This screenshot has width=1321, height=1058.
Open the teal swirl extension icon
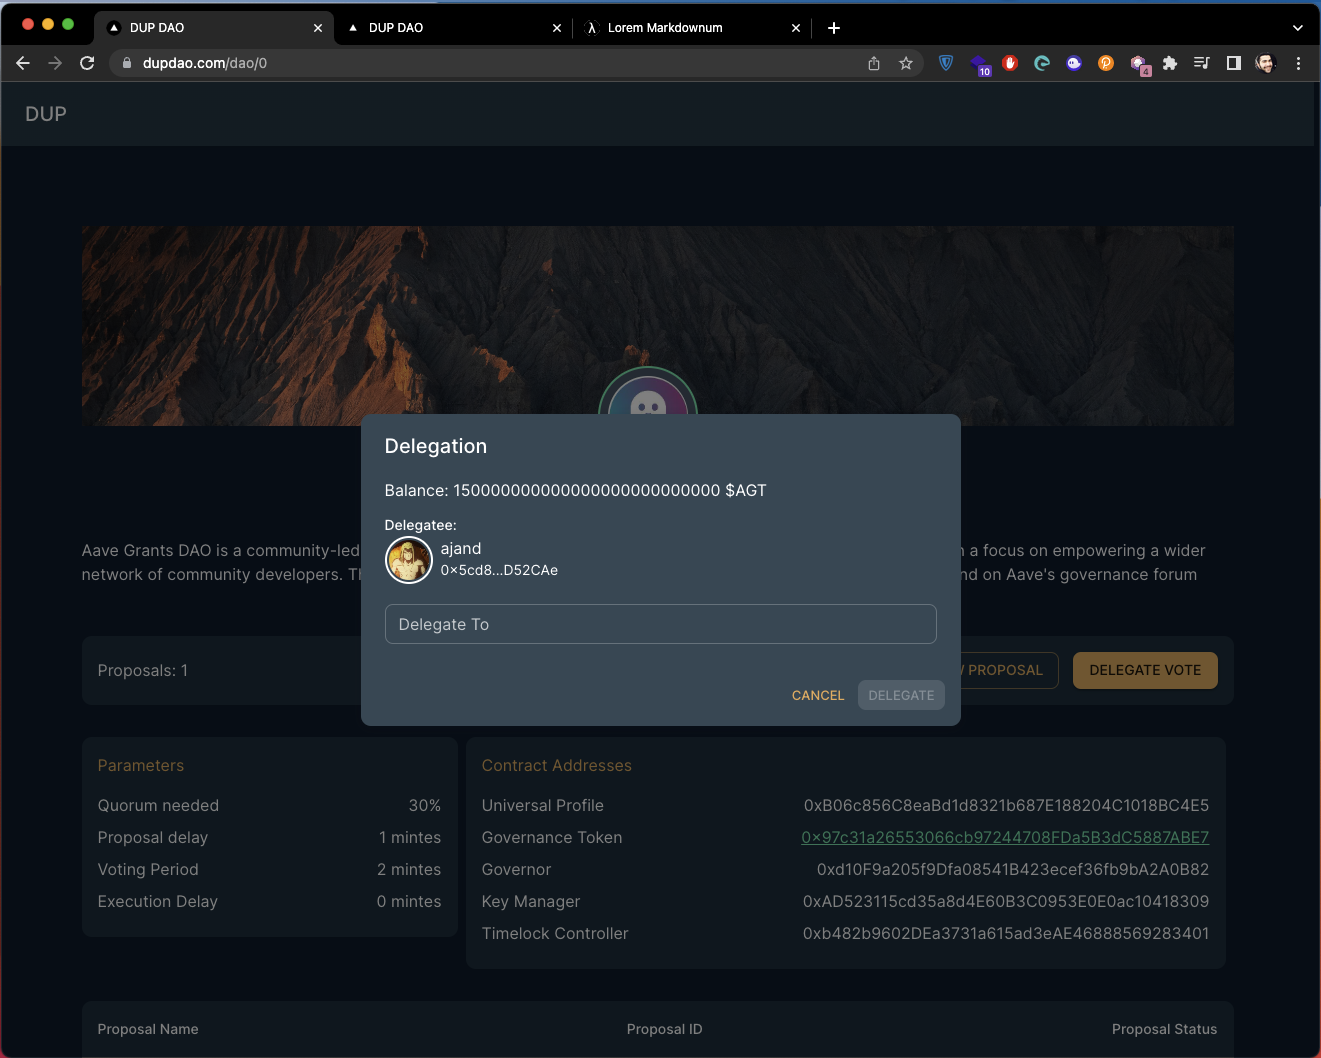point(1042,63)
